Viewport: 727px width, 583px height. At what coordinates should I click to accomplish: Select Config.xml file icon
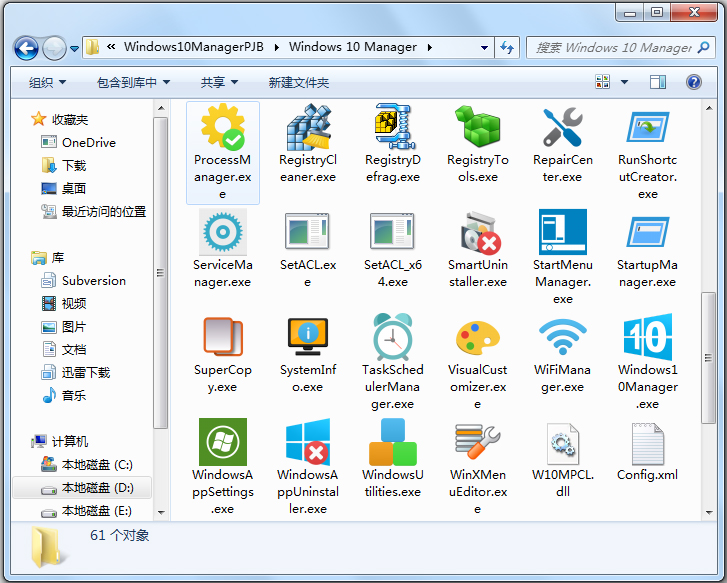pos(648,443)
